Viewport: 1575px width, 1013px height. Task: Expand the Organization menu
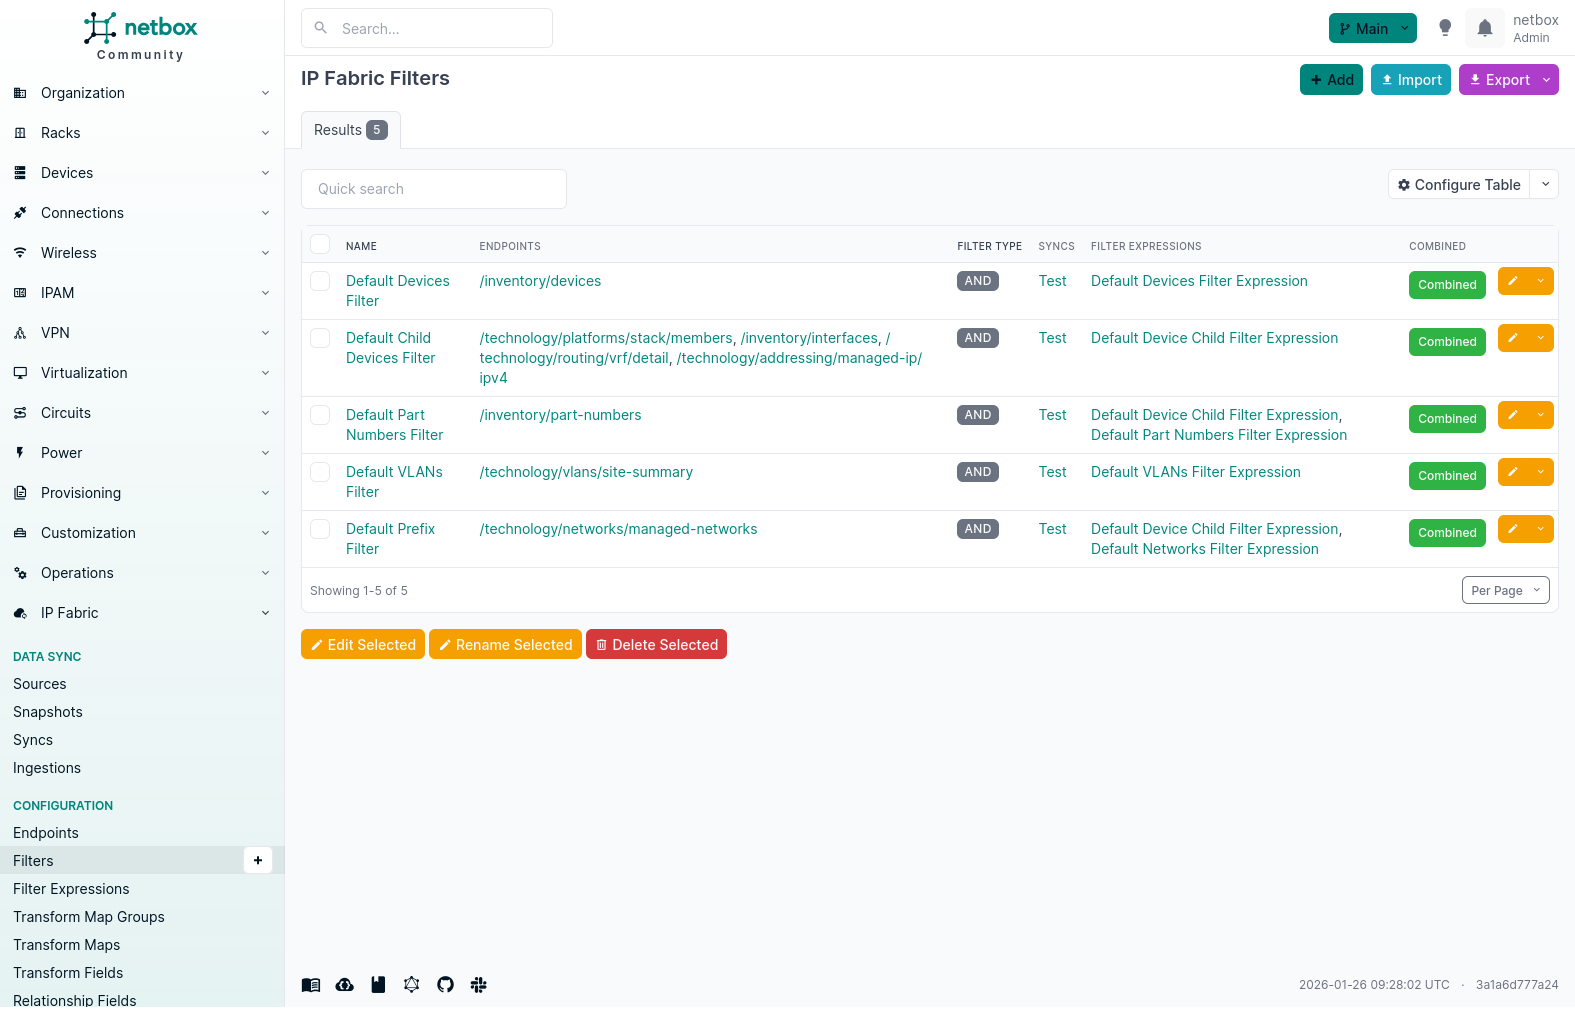(x=142, y=93)
